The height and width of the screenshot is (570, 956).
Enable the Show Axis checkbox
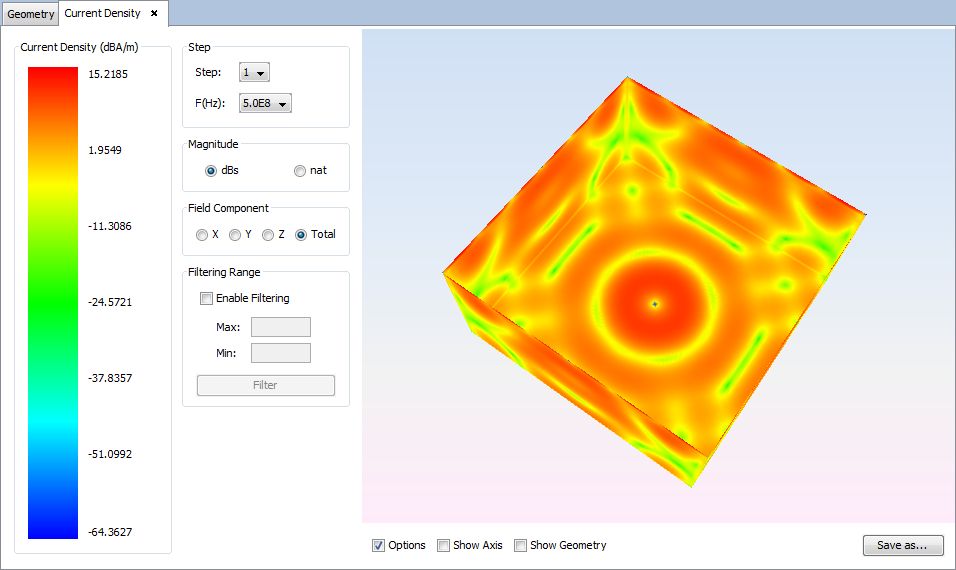pos(444,546)
